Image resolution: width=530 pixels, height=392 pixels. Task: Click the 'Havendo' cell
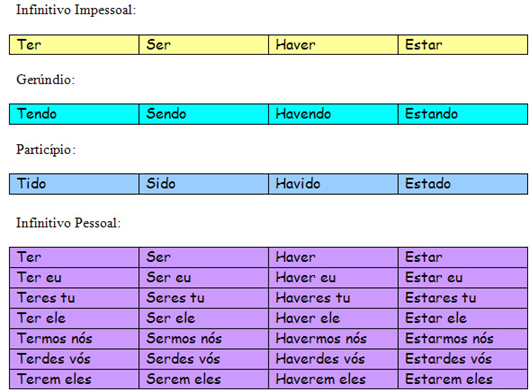tap(333, 114)
